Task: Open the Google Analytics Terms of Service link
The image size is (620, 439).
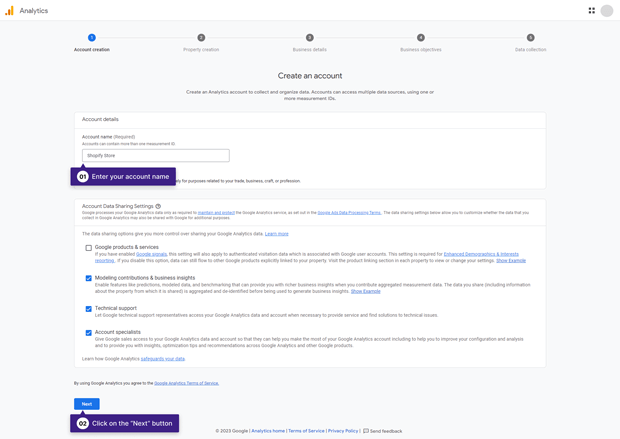Action: [186, 383]
